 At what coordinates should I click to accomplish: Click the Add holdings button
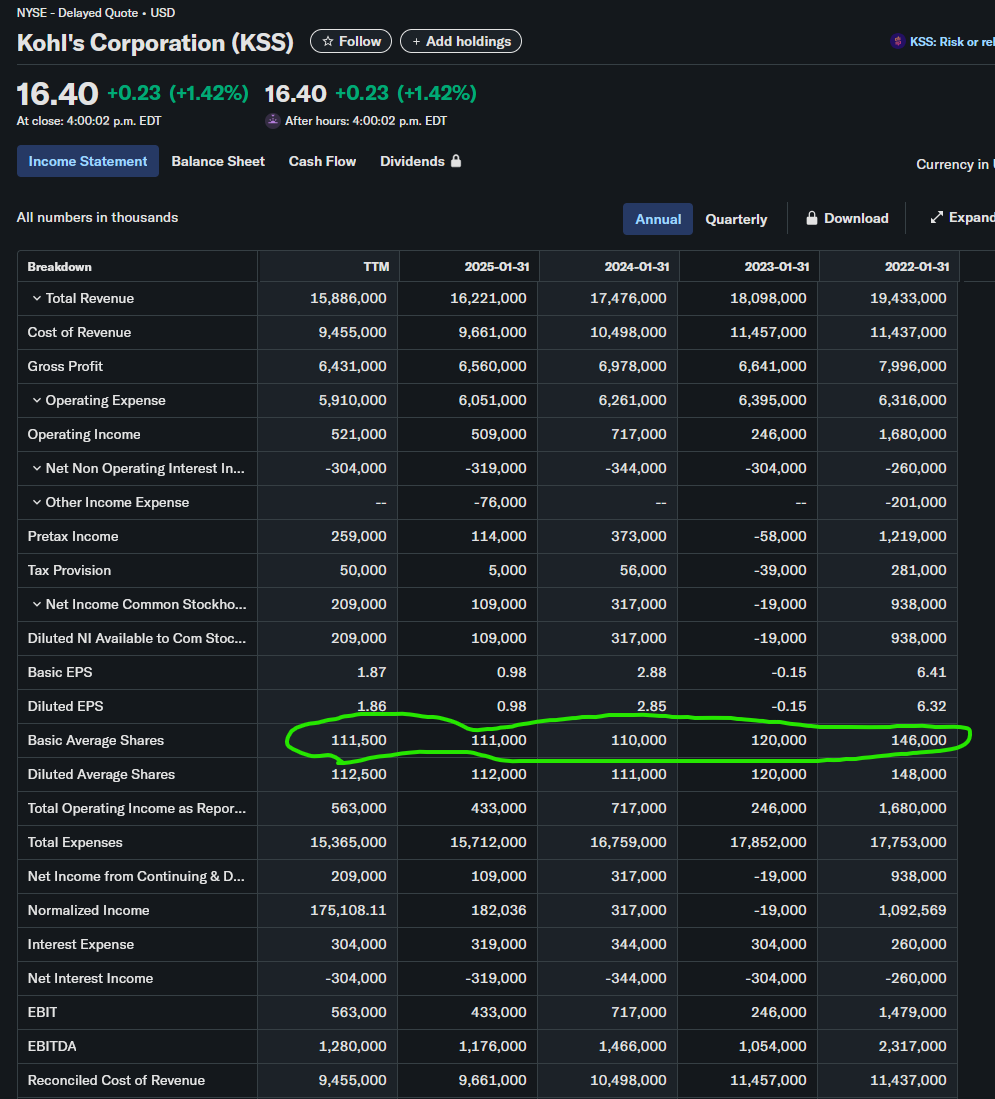click(461, 41)
